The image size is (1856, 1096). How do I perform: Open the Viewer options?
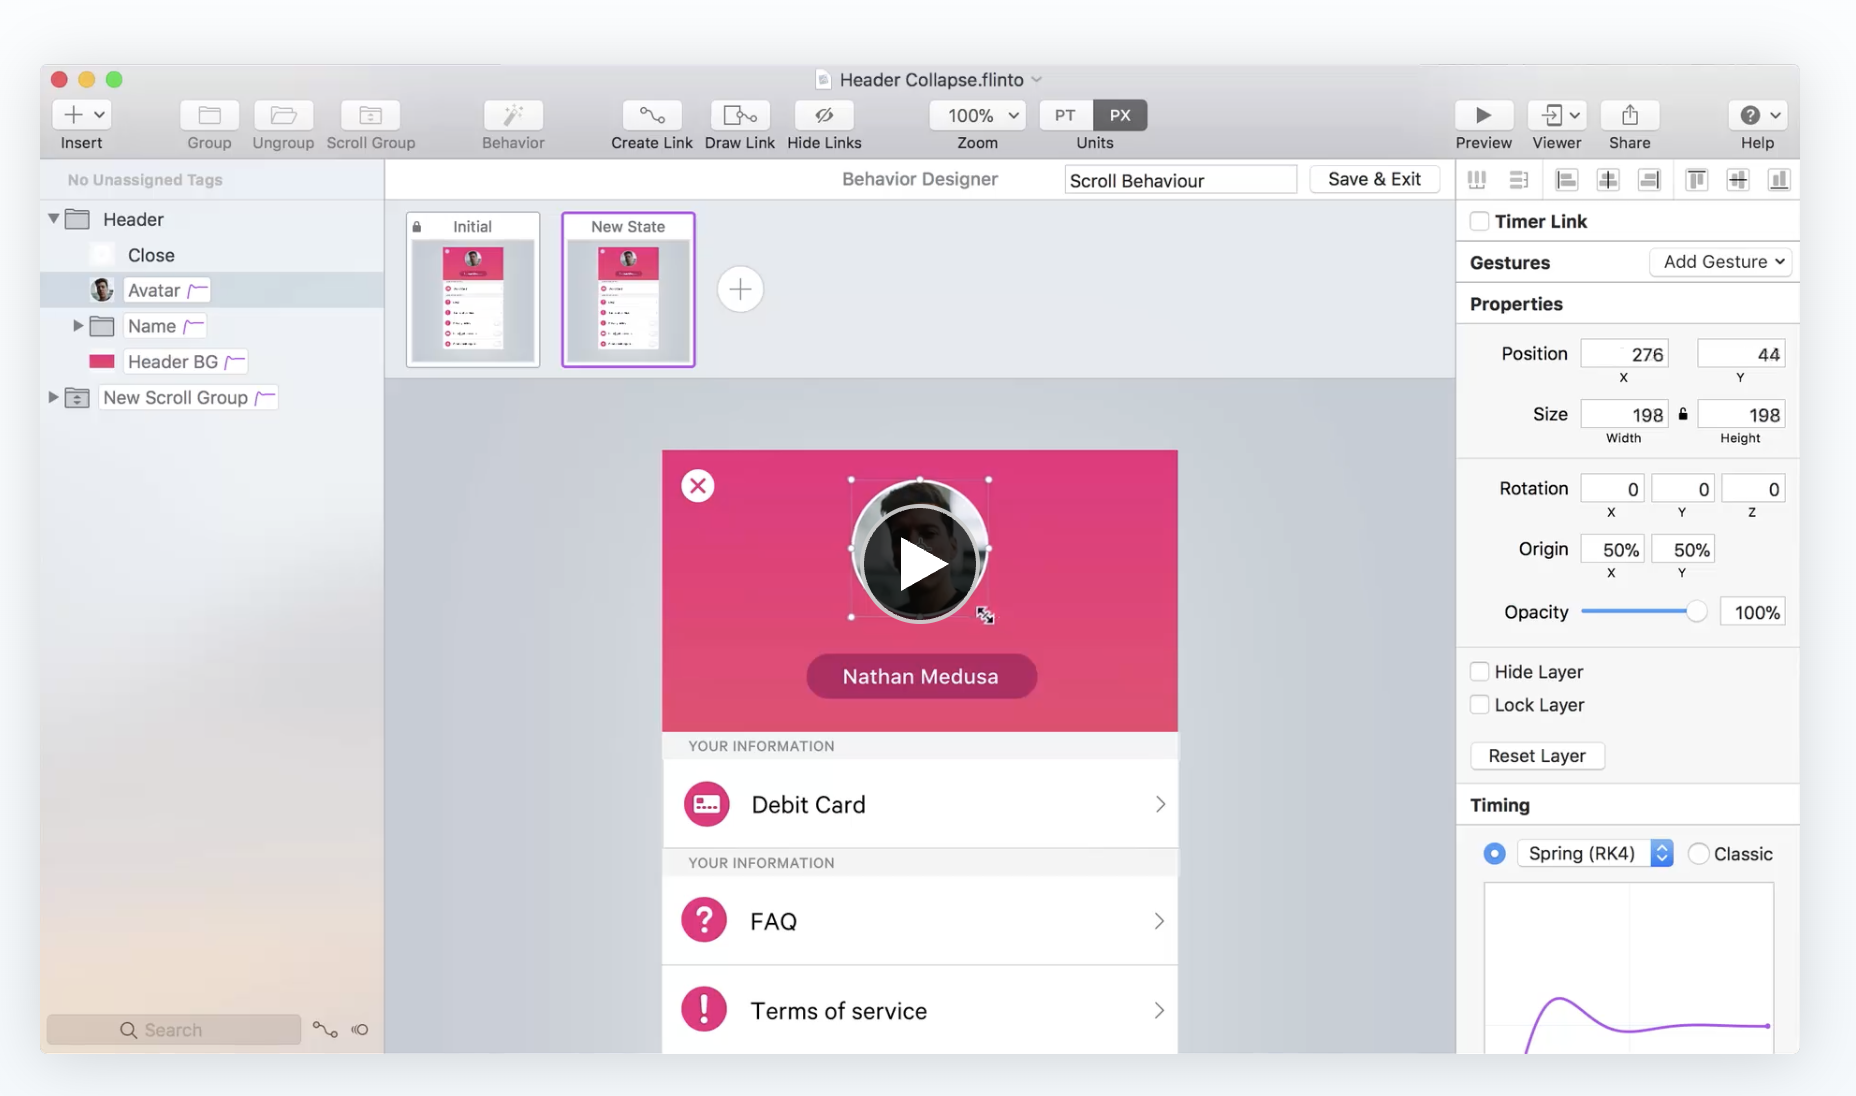(x=1557, y=115)
